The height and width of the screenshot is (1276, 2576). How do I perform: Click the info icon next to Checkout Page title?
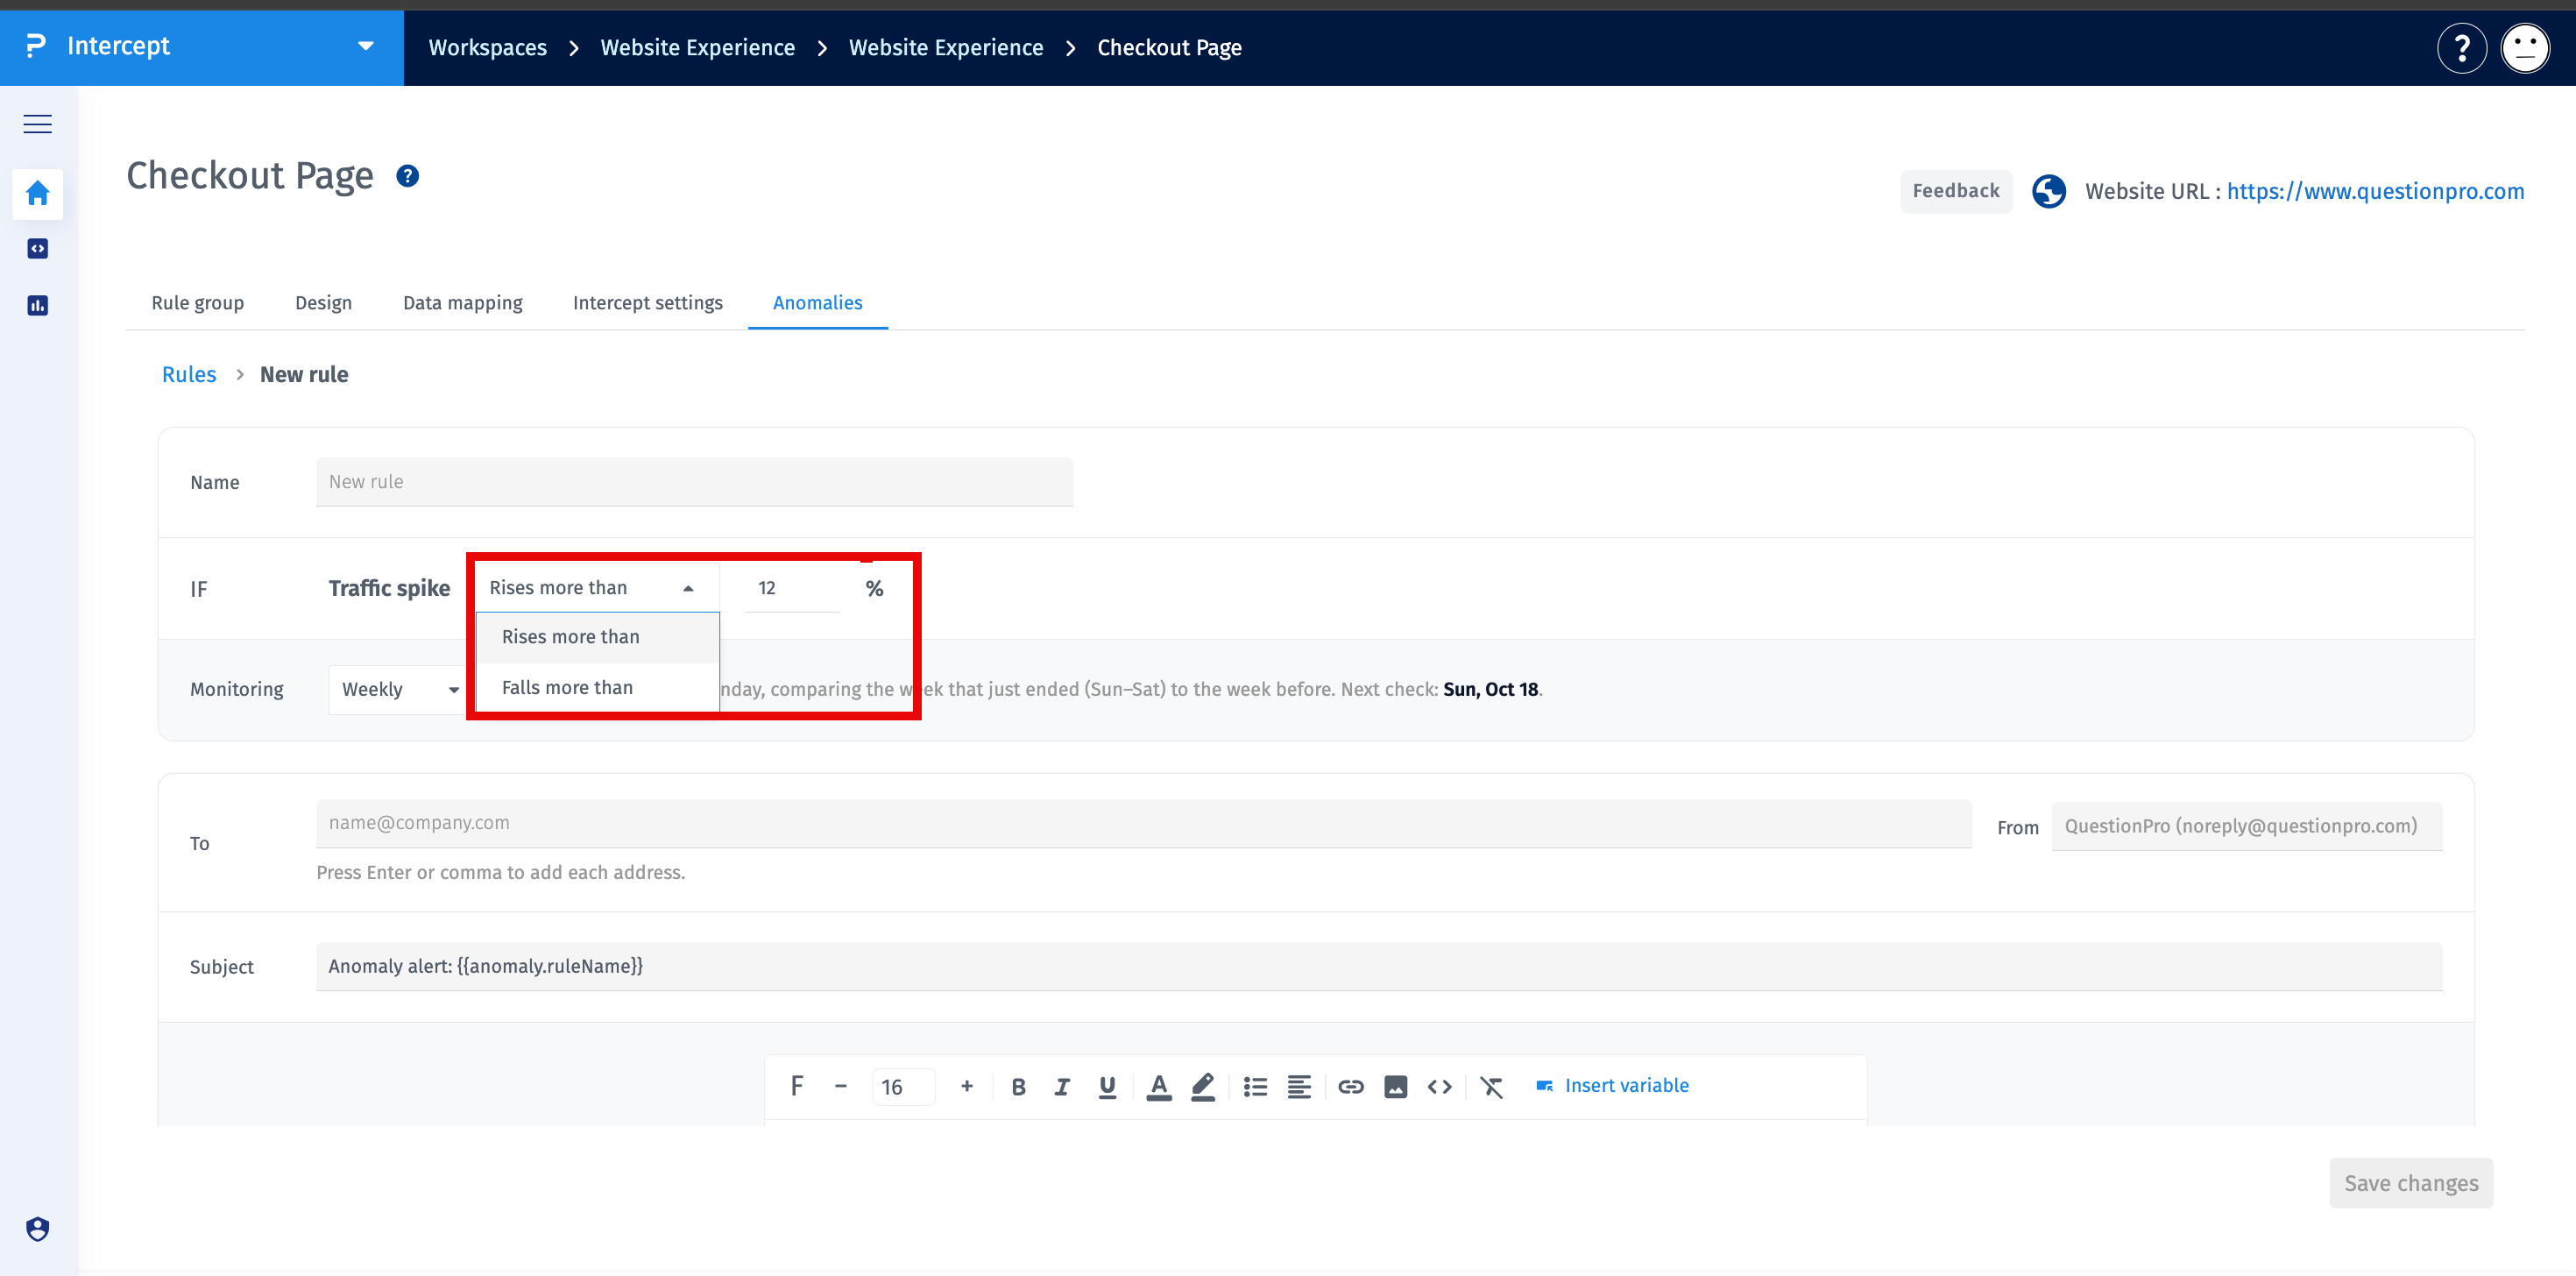click(x=407, y=176)
